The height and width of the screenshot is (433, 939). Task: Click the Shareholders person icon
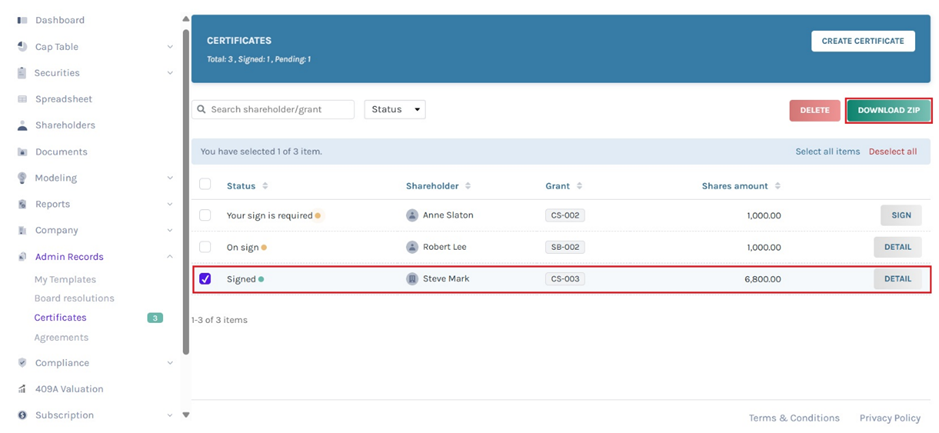pyautogui.click(x=22, y=125)
